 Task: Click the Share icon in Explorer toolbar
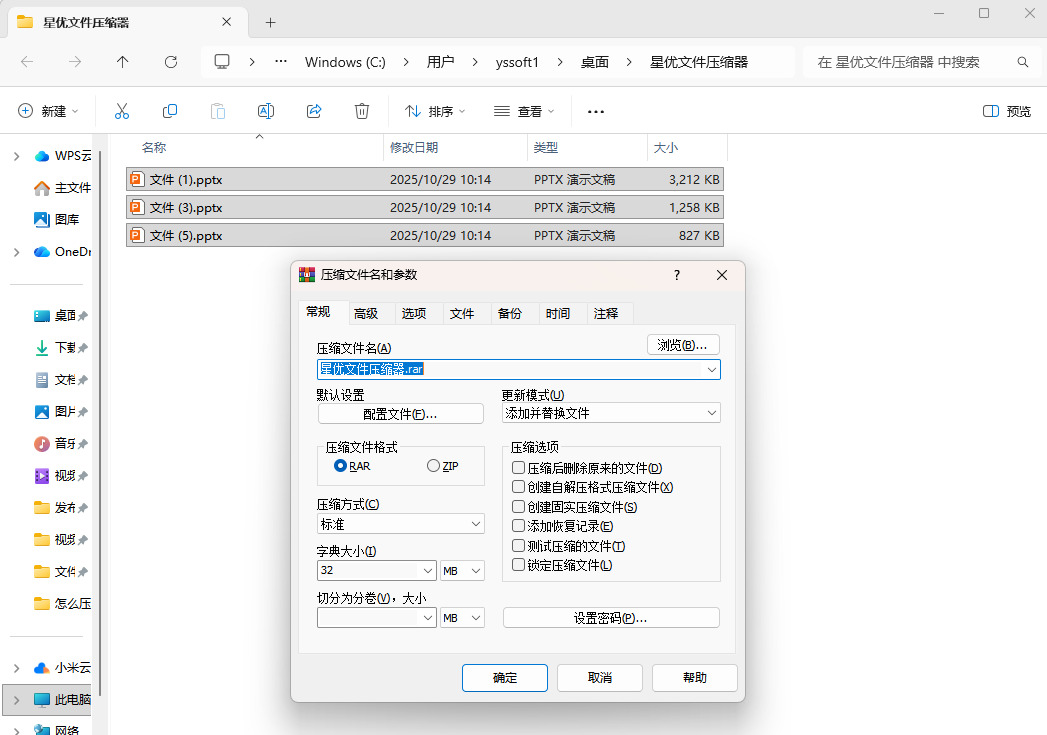[x=314, y=111]
